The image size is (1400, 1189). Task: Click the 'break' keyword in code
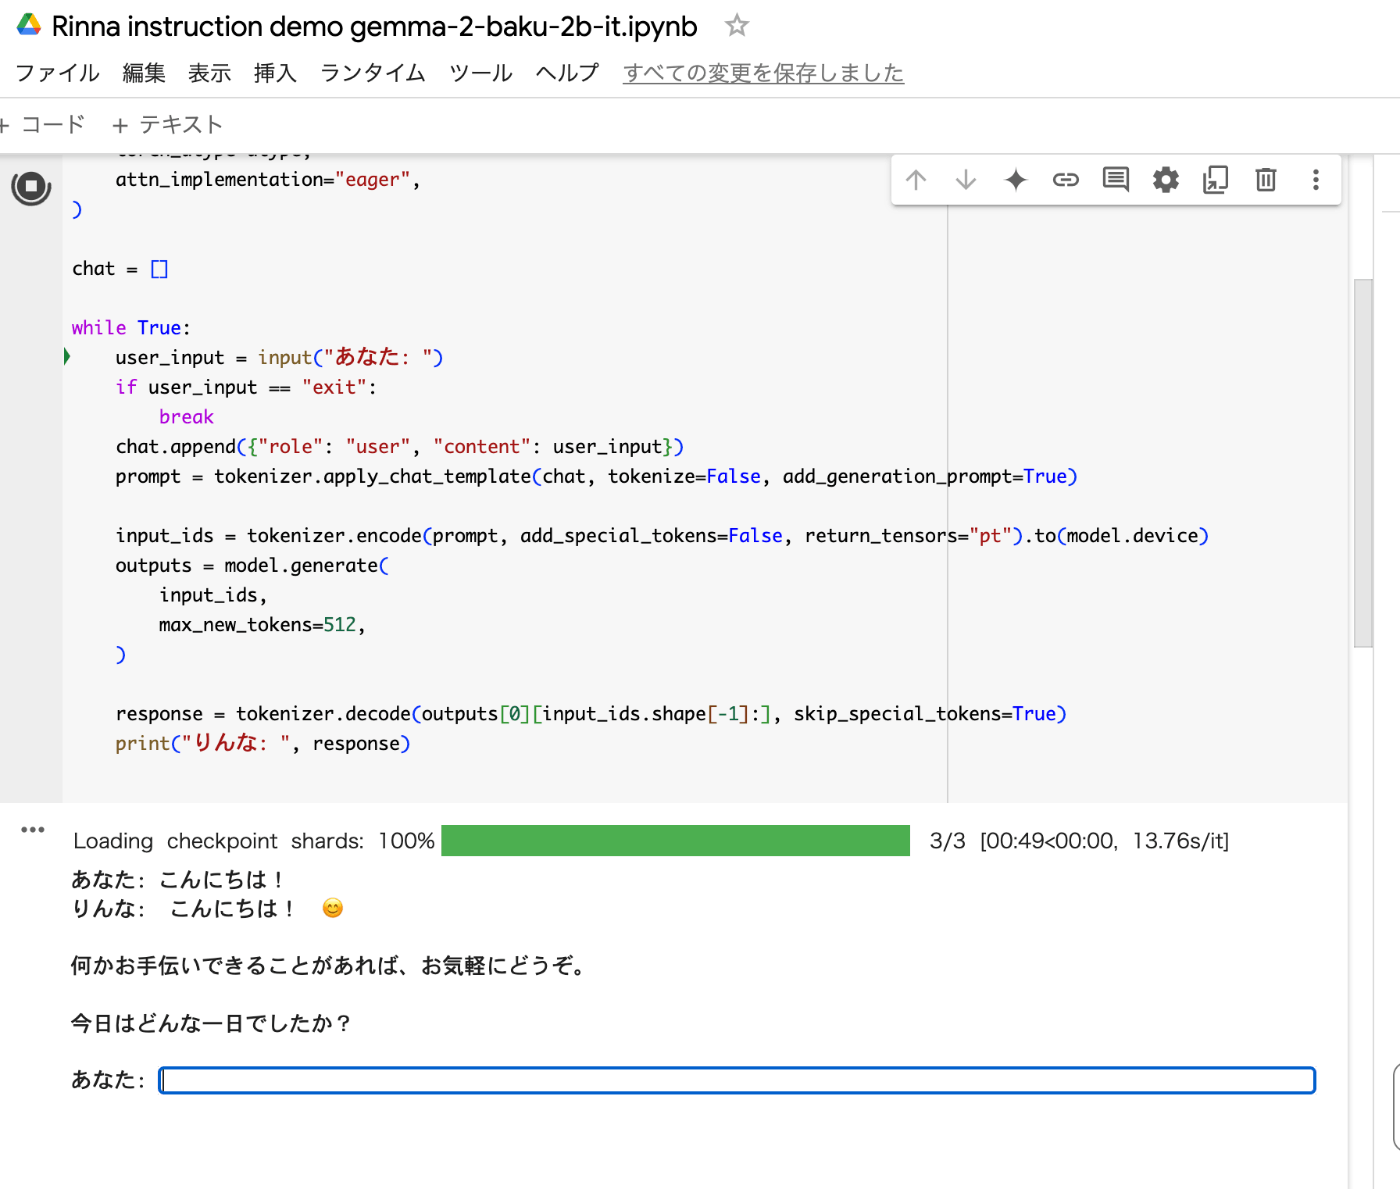coord(186,417)
